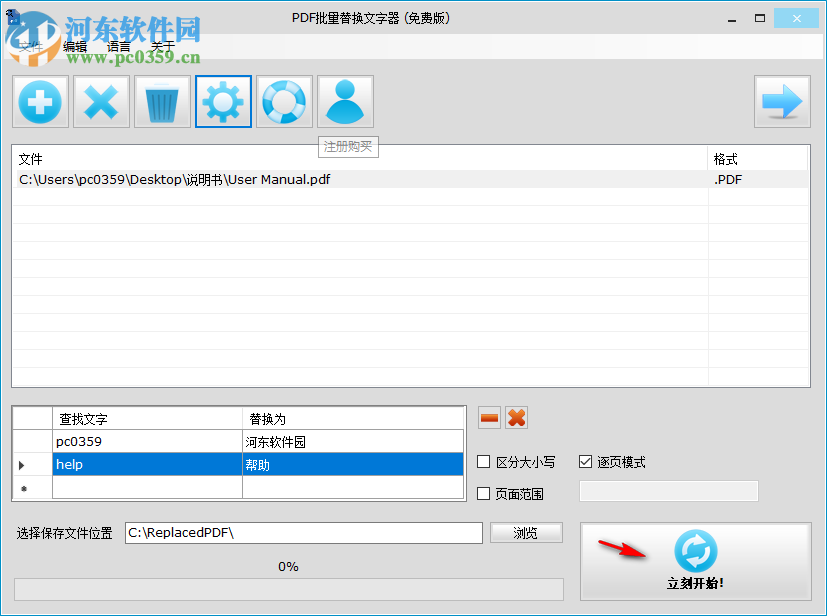Viewport: 827px width, 616px height.
Task: Click the trash can clear list icon
Action: (x=162, y=101)
